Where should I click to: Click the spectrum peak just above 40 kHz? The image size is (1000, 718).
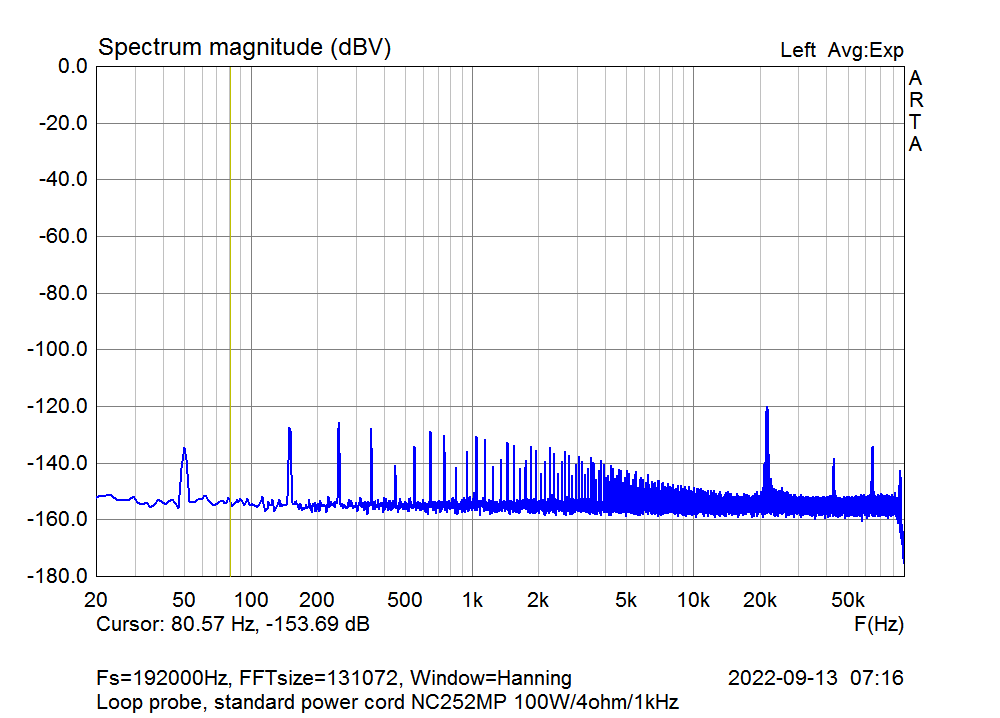[x=833, y=462]
